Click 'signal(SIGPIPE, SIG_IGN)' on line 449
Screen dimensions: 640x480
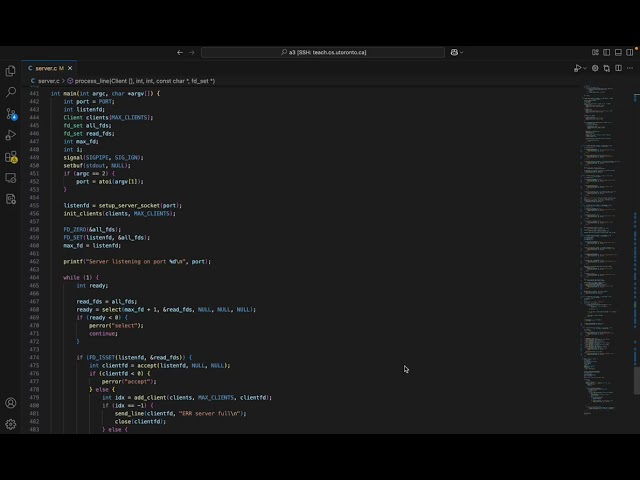103,158
